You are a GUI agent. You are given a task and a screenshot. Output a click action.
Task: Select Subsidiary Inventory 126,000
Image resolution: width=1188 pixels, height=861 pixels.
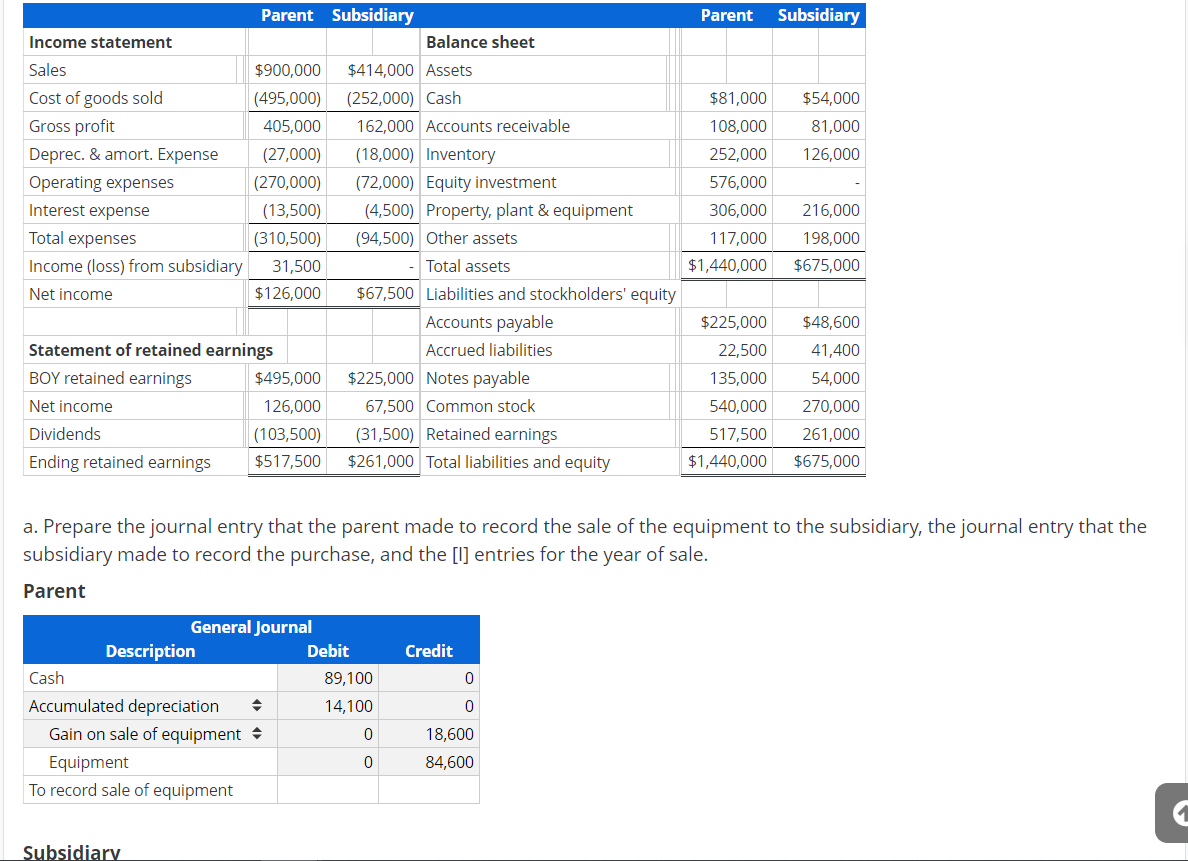[831, 154]
